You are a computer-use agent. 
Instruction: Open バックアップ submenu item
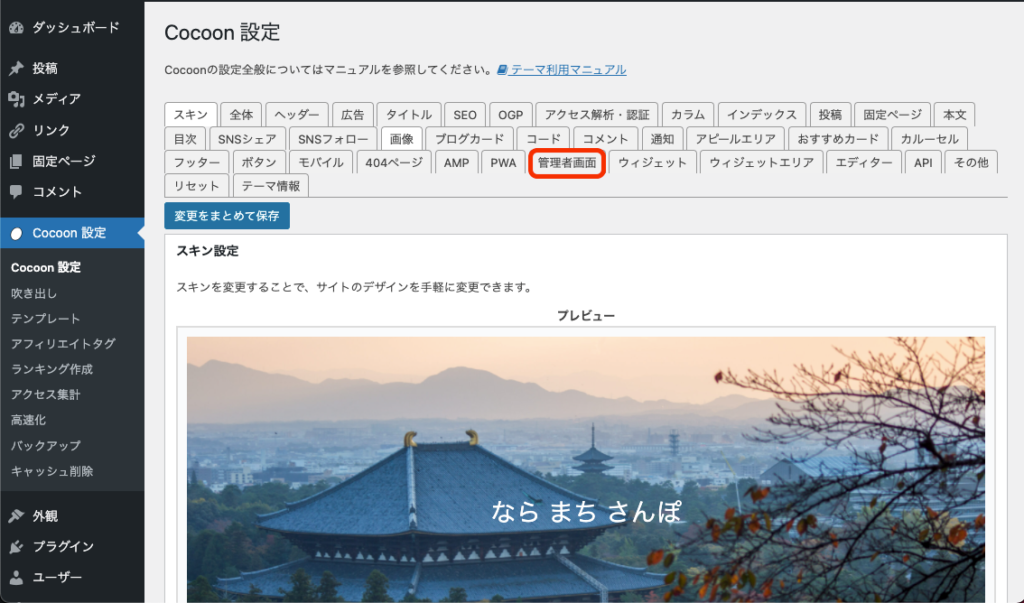click(x=46, y=446)
